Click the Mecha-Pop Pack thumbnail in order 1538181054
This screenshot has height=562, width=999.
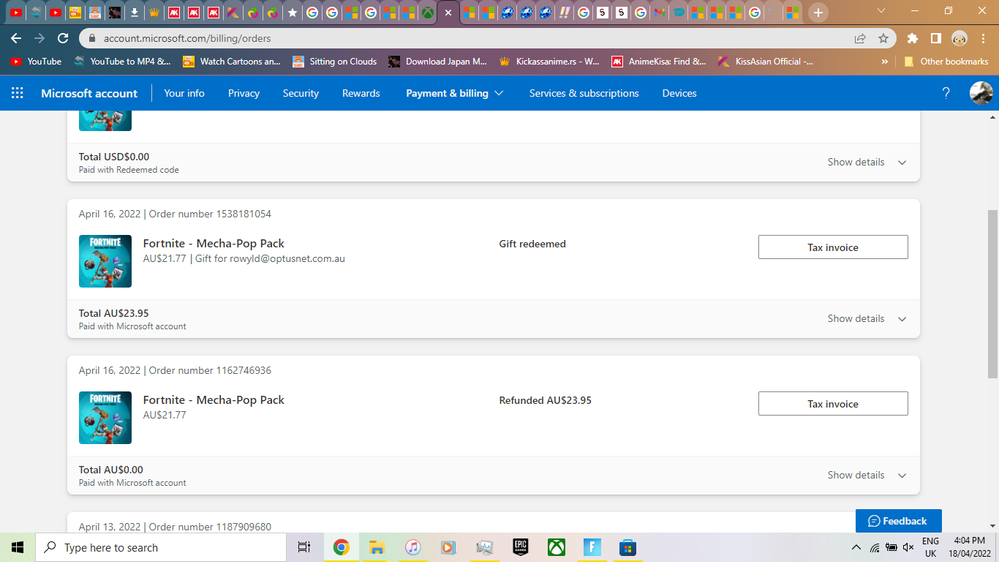[x=105, y=261]
